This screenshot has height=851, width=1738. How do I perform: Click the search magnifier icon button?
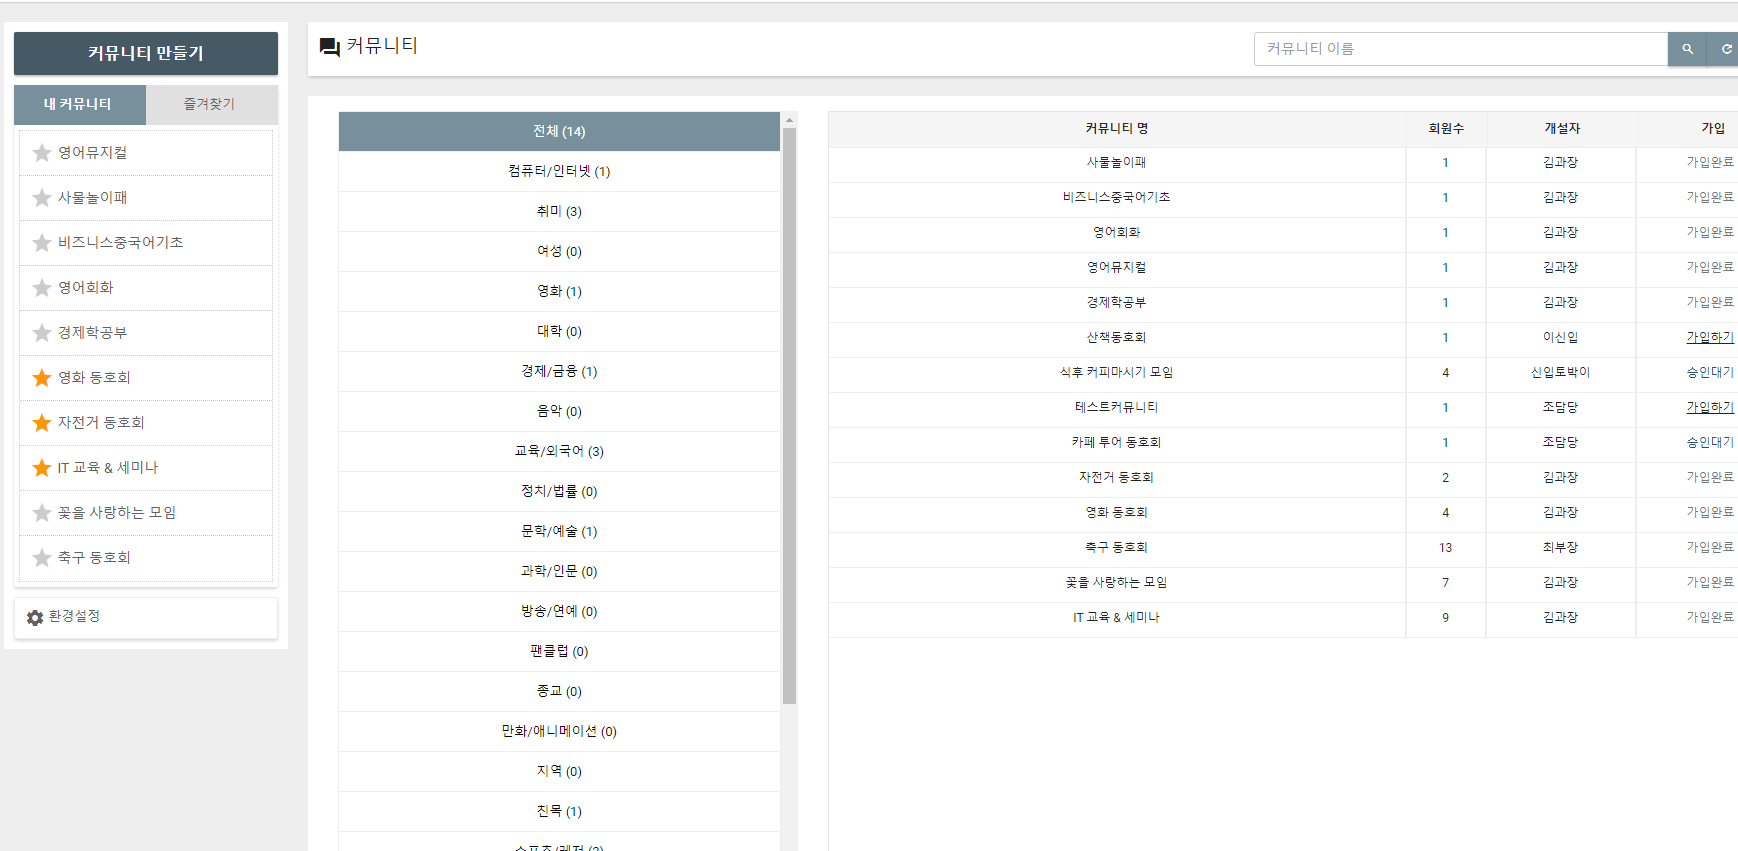point(1687,49)
